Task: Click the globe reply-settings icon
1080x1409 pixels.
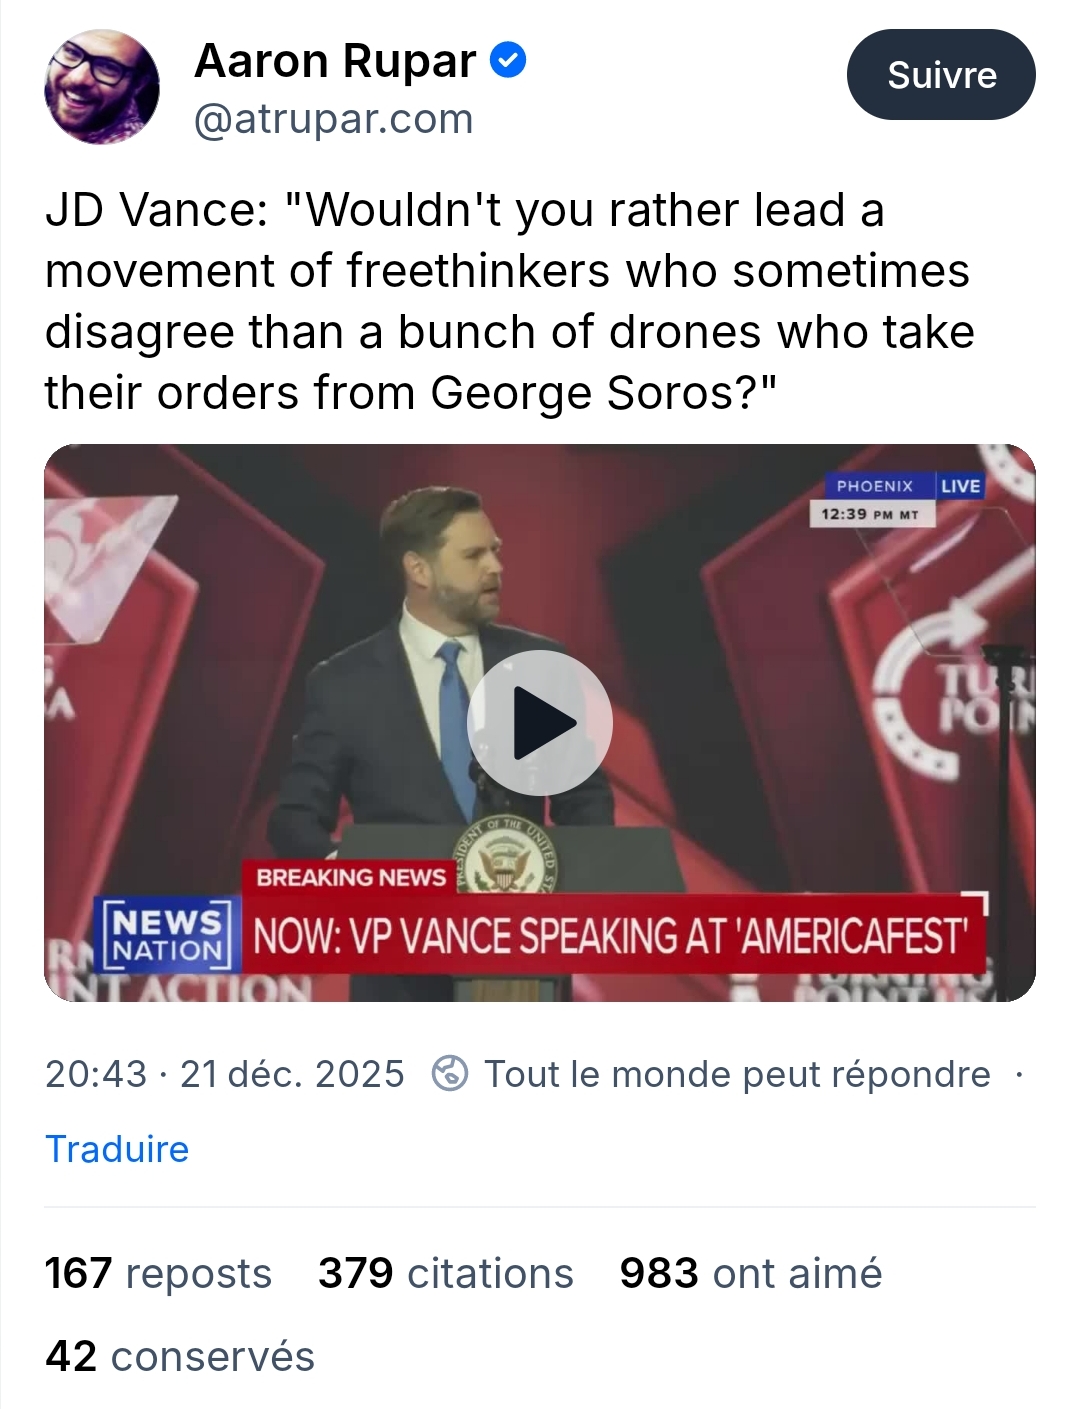Action: point(449,1073)
